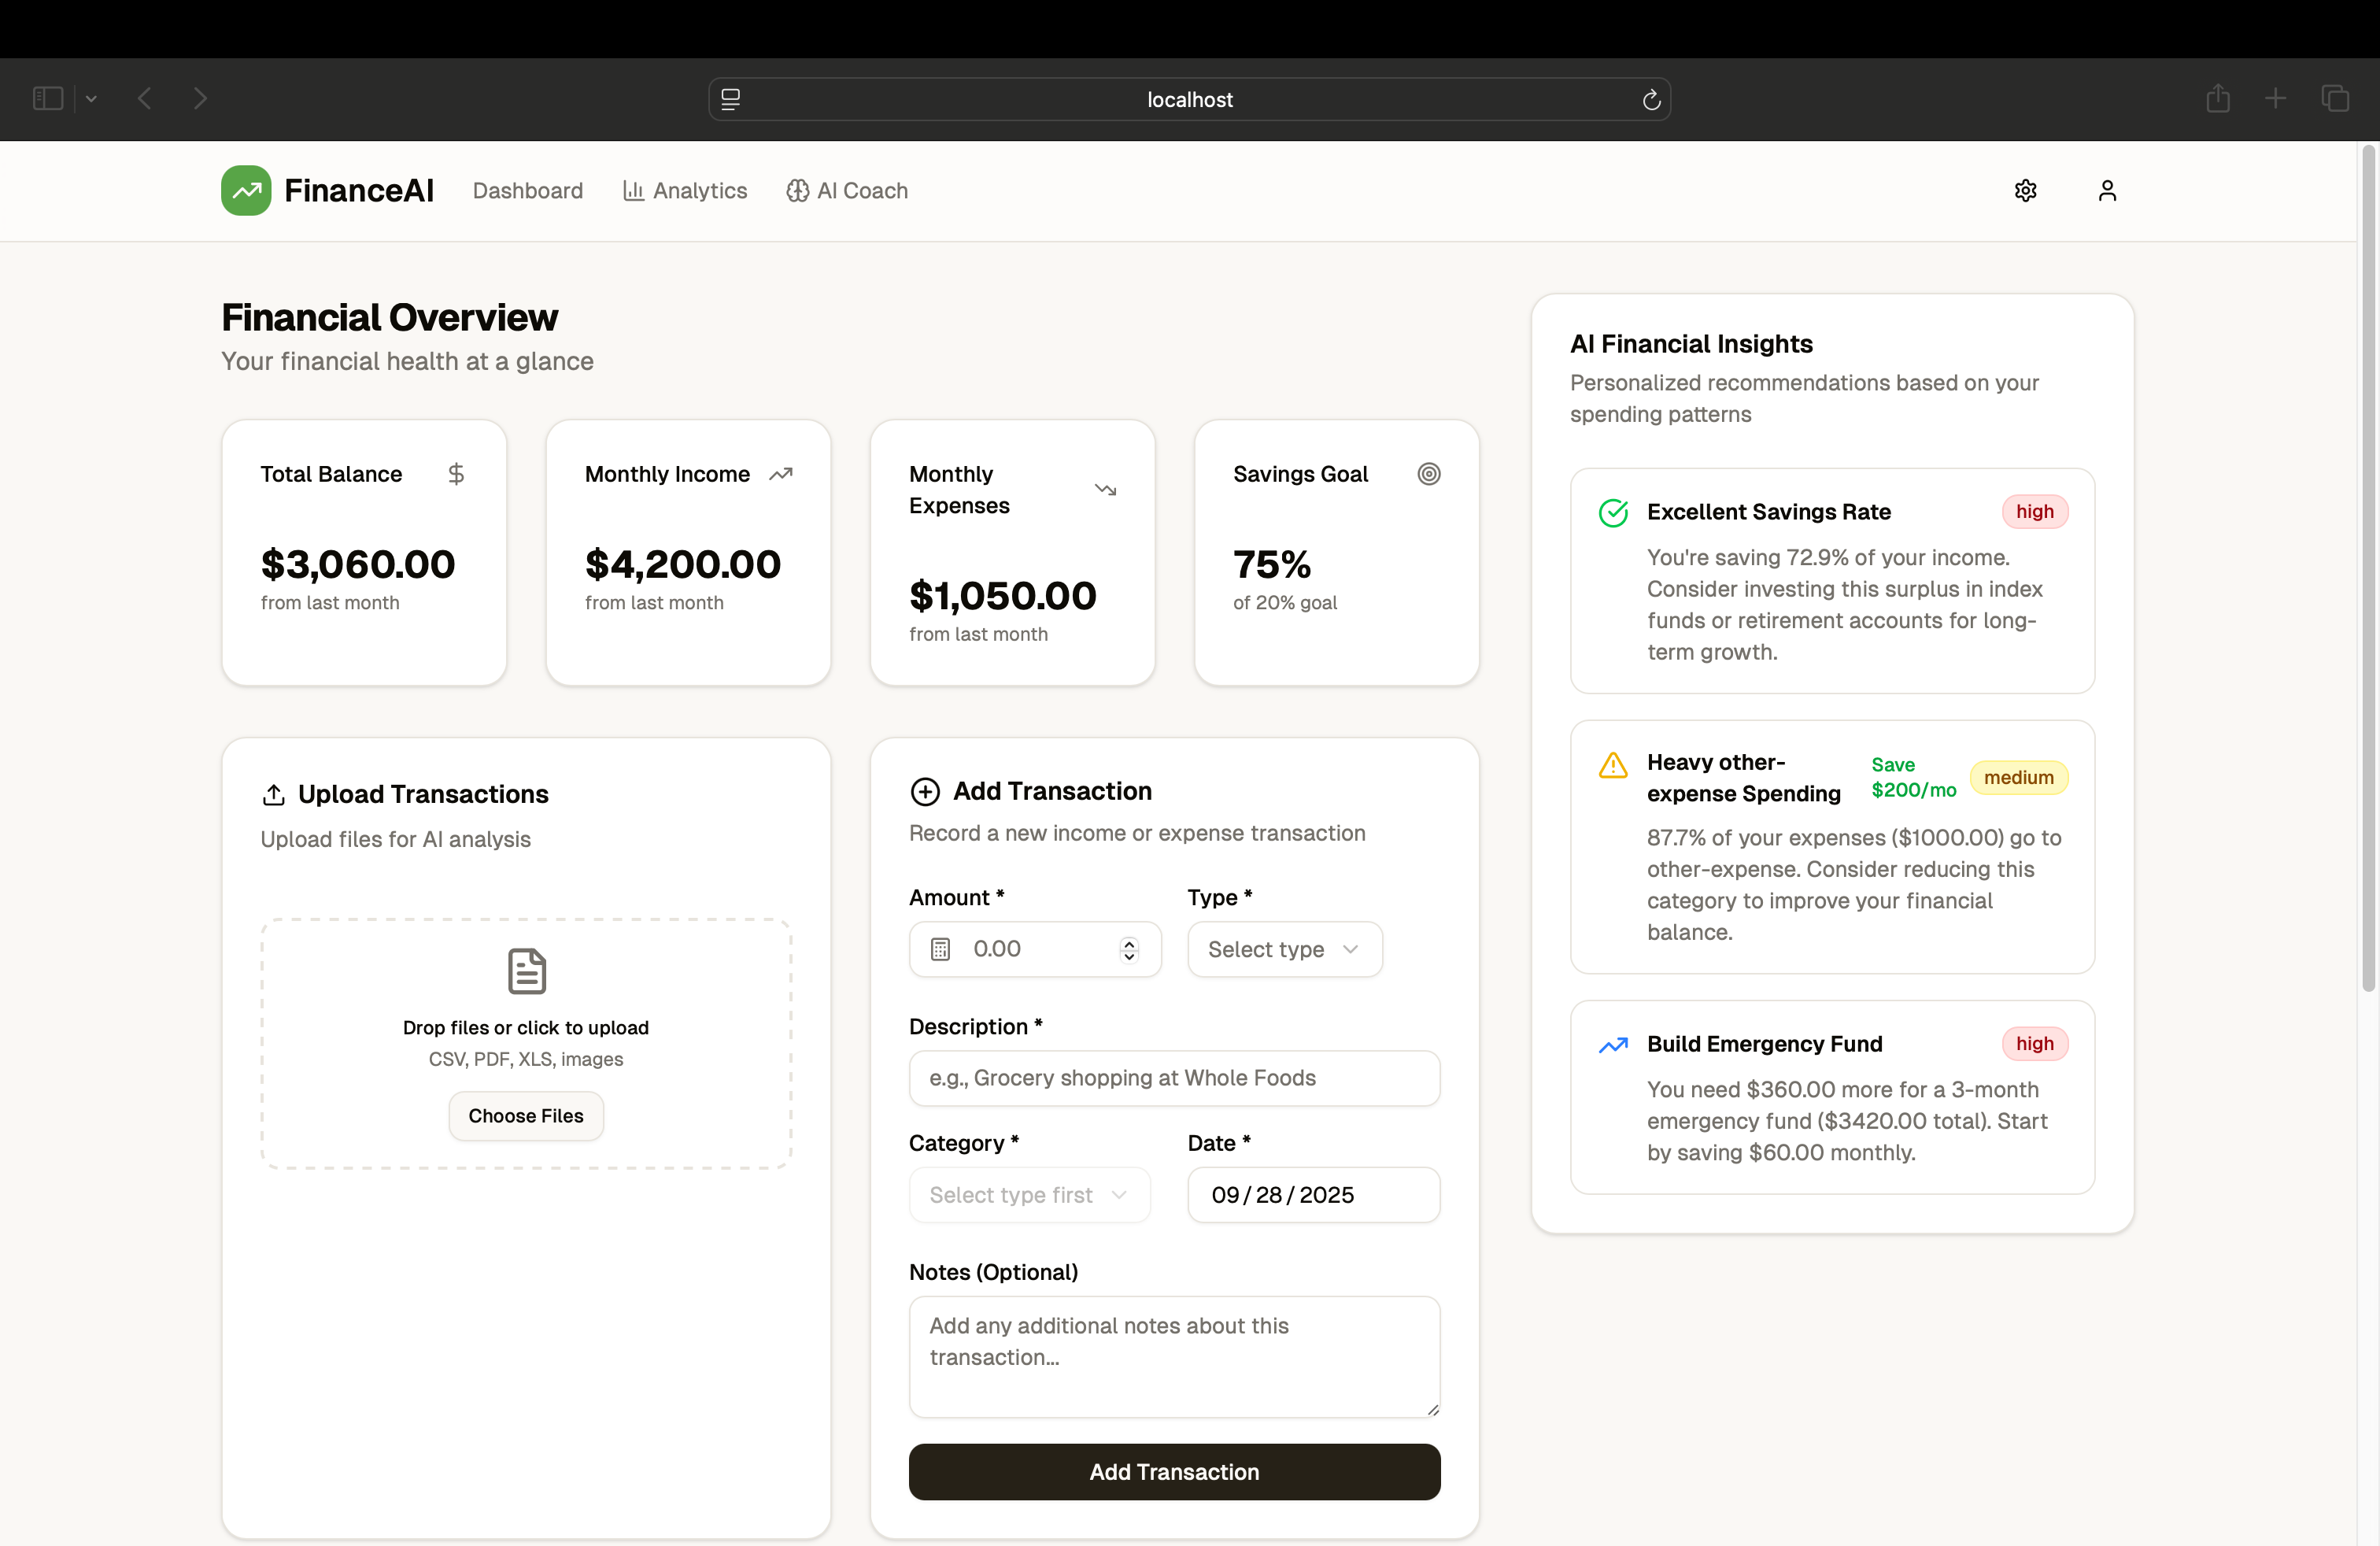
Task: Click the Total Balance dollar icon
Action: 456,474
